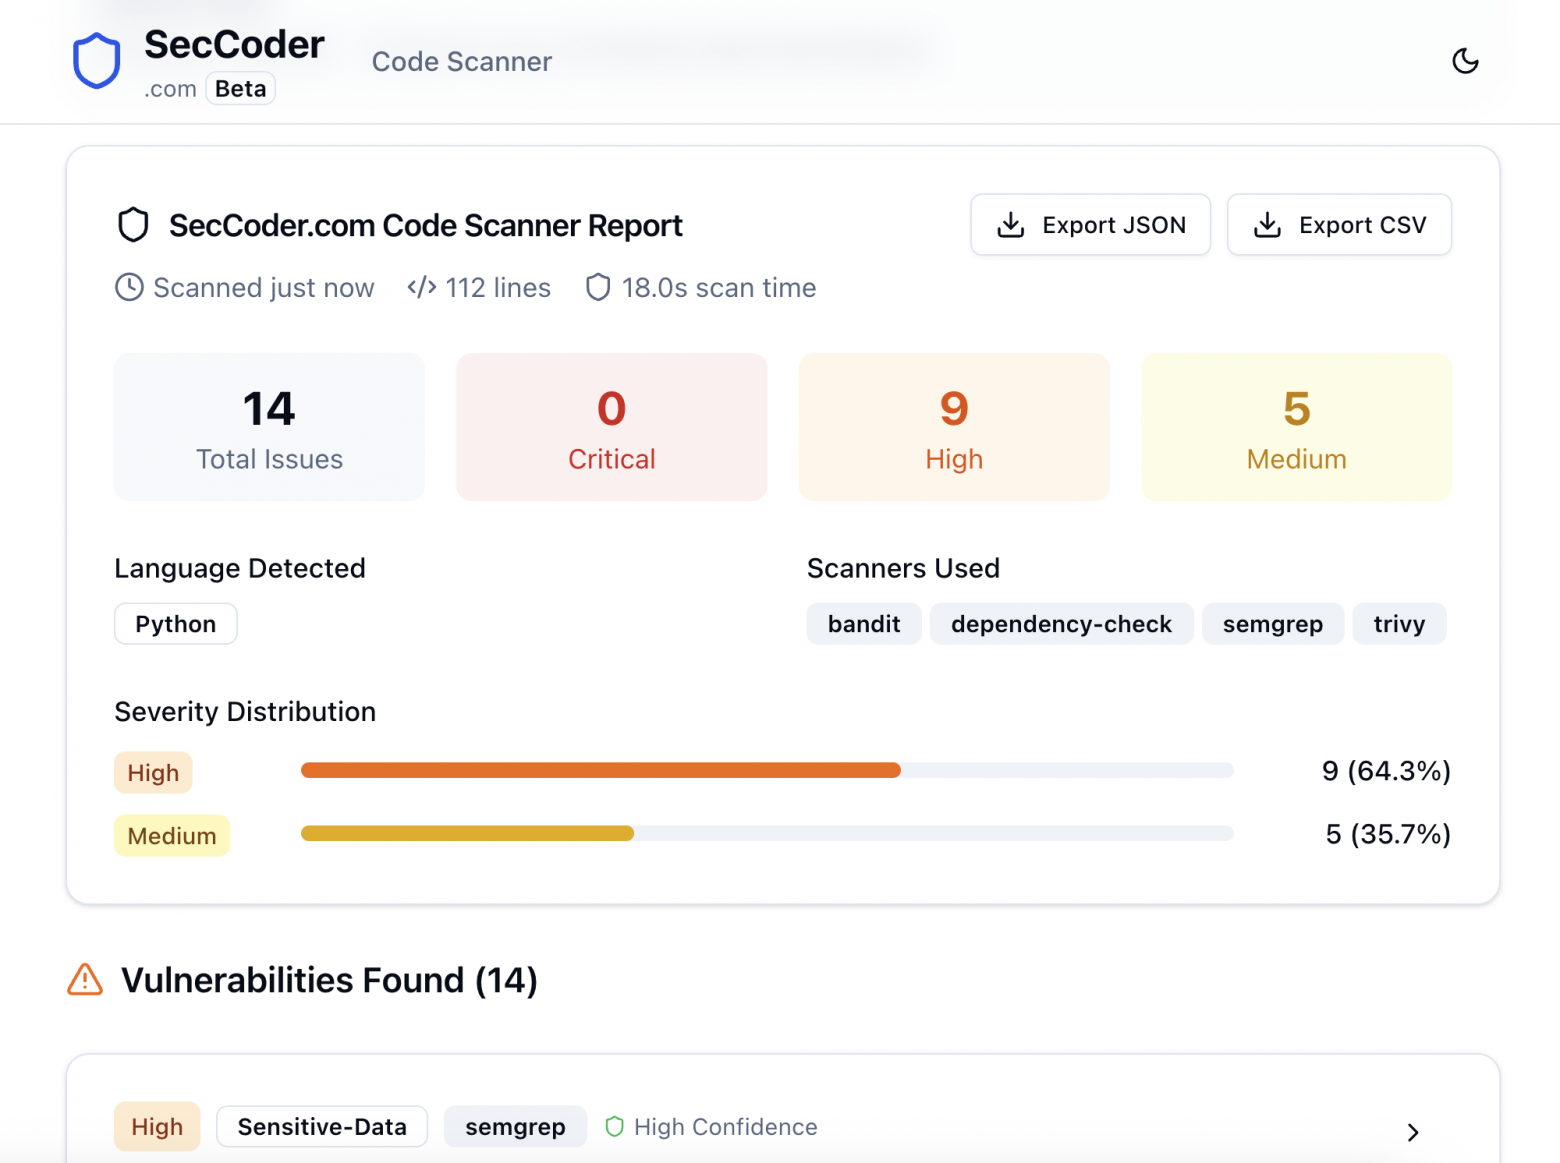The width and height of the screenshot is (1560, 1163).
Task: Select the Medium severity count card
Action: click(x=1296, y=427)
